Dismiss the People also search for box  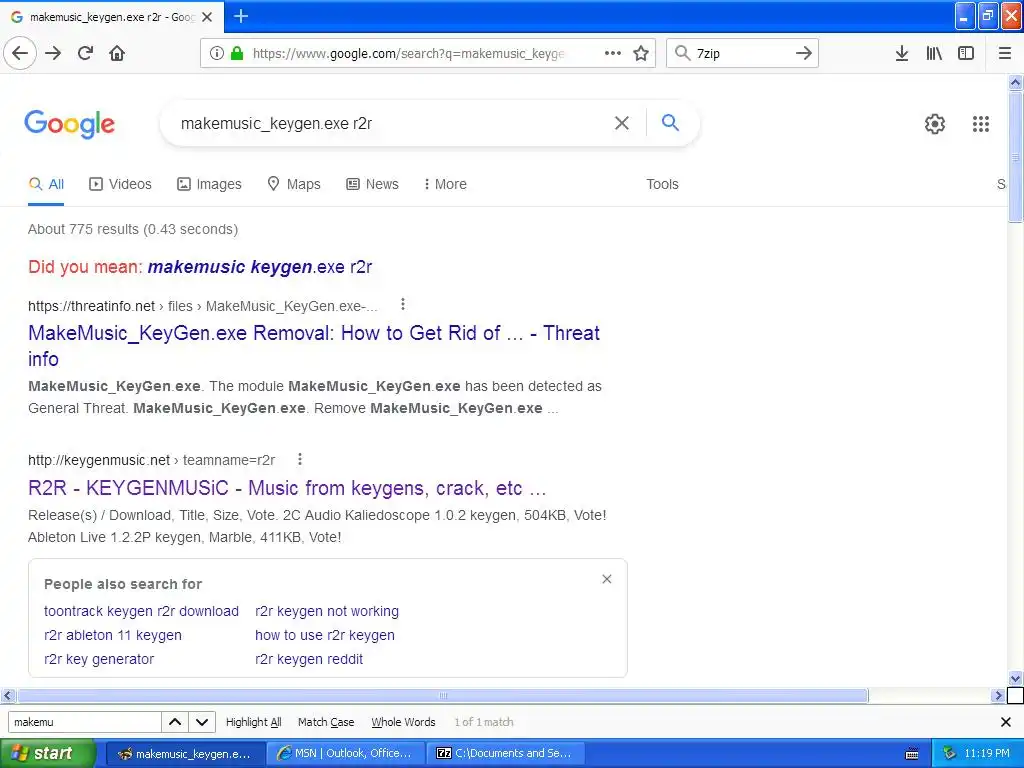607,579
